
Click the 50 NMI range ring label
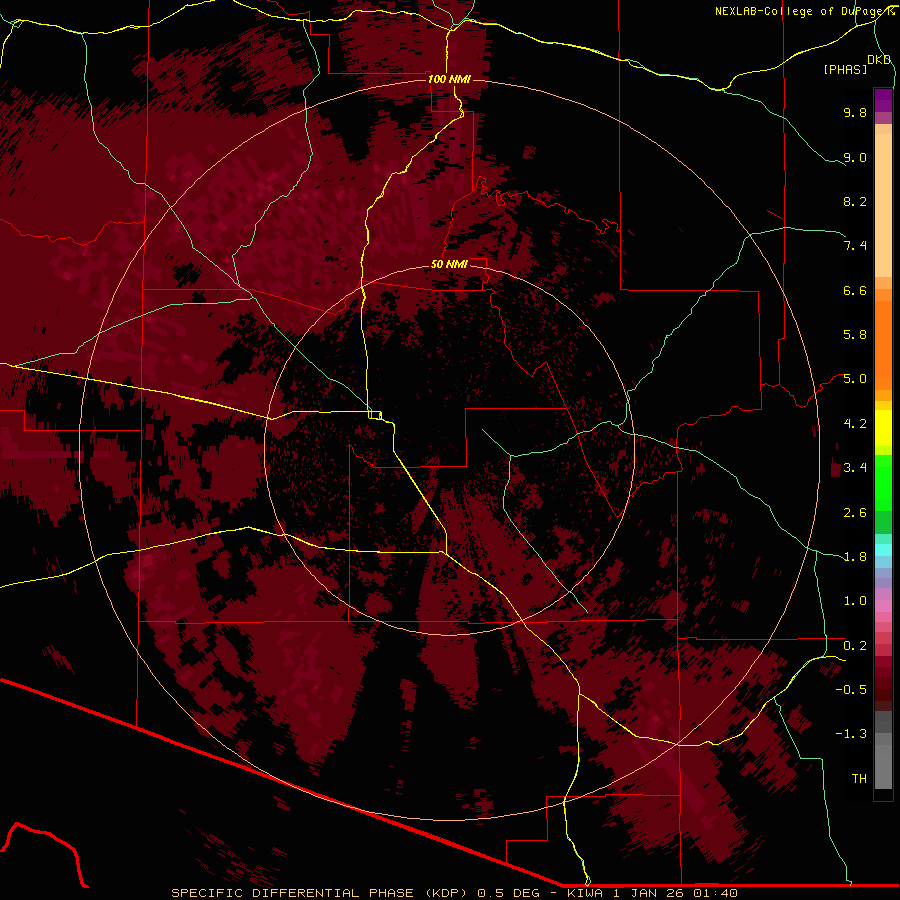point(449,264)
